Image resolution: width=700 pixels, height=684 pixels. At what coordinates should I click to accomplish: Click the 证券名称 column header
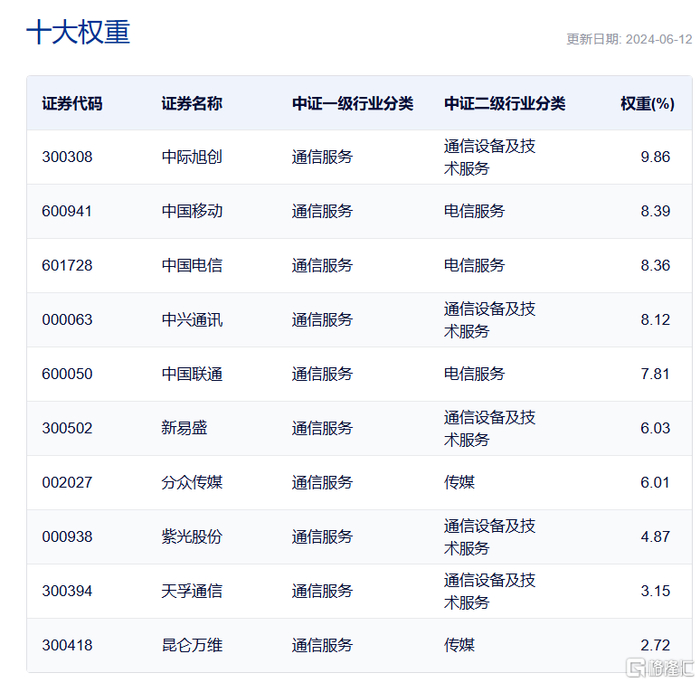[x=192, y=104]
